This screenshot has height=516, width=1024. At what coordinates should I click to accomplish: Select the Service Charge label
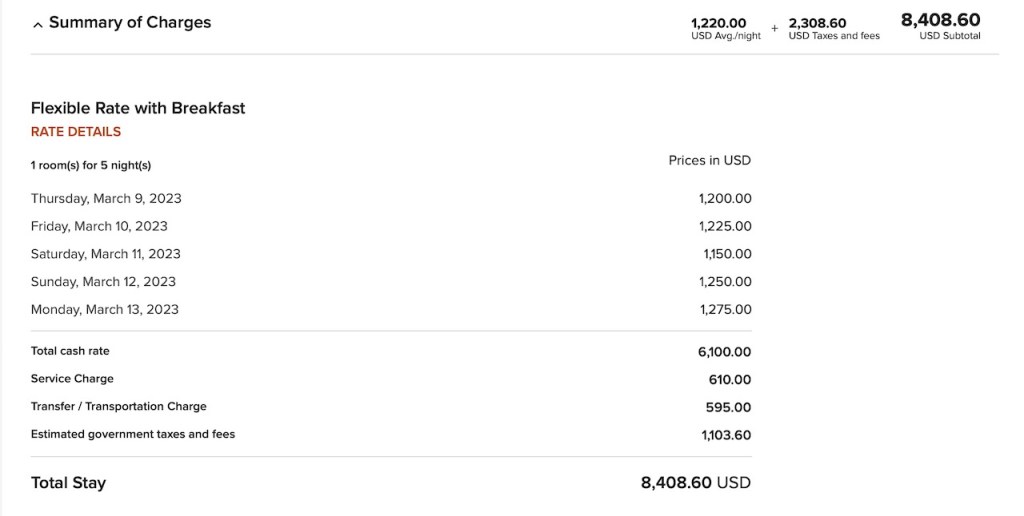(72, 379)
